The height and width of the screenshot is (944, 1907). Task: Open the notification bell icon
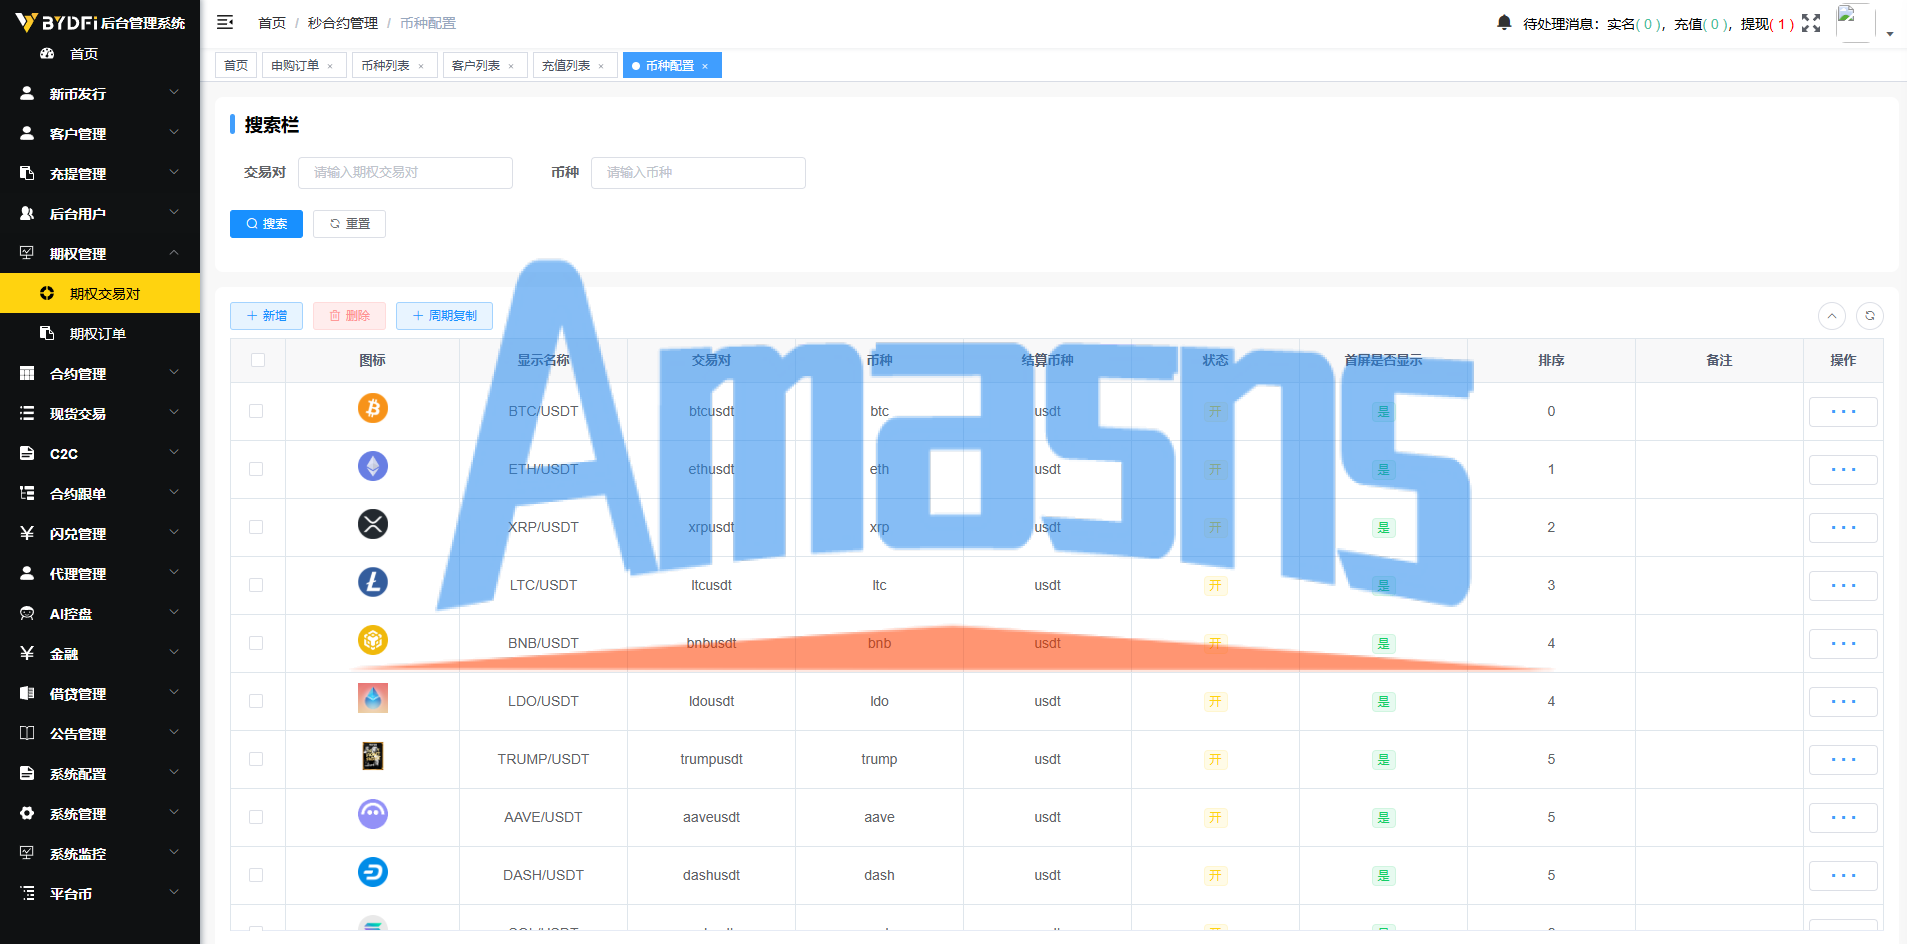pyautogui.click(x=1504, y=22)
